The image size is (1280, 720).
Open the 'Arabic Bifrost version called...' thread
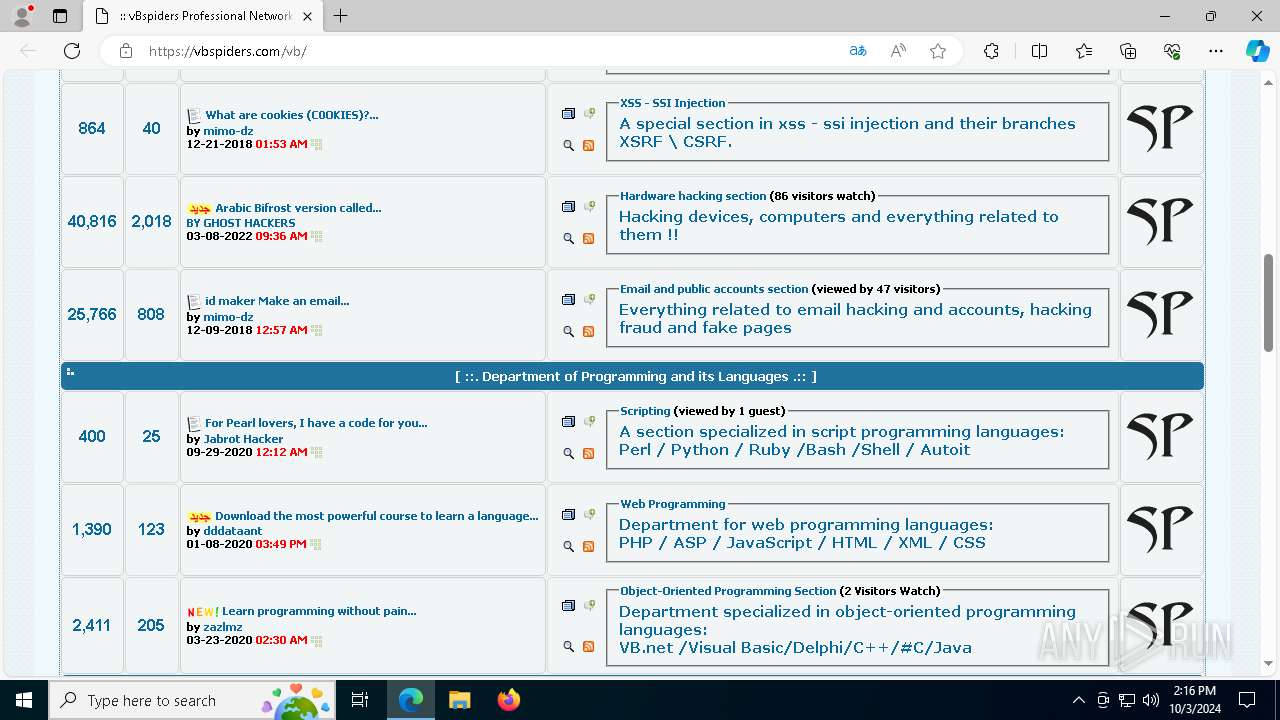pos(298,208)
